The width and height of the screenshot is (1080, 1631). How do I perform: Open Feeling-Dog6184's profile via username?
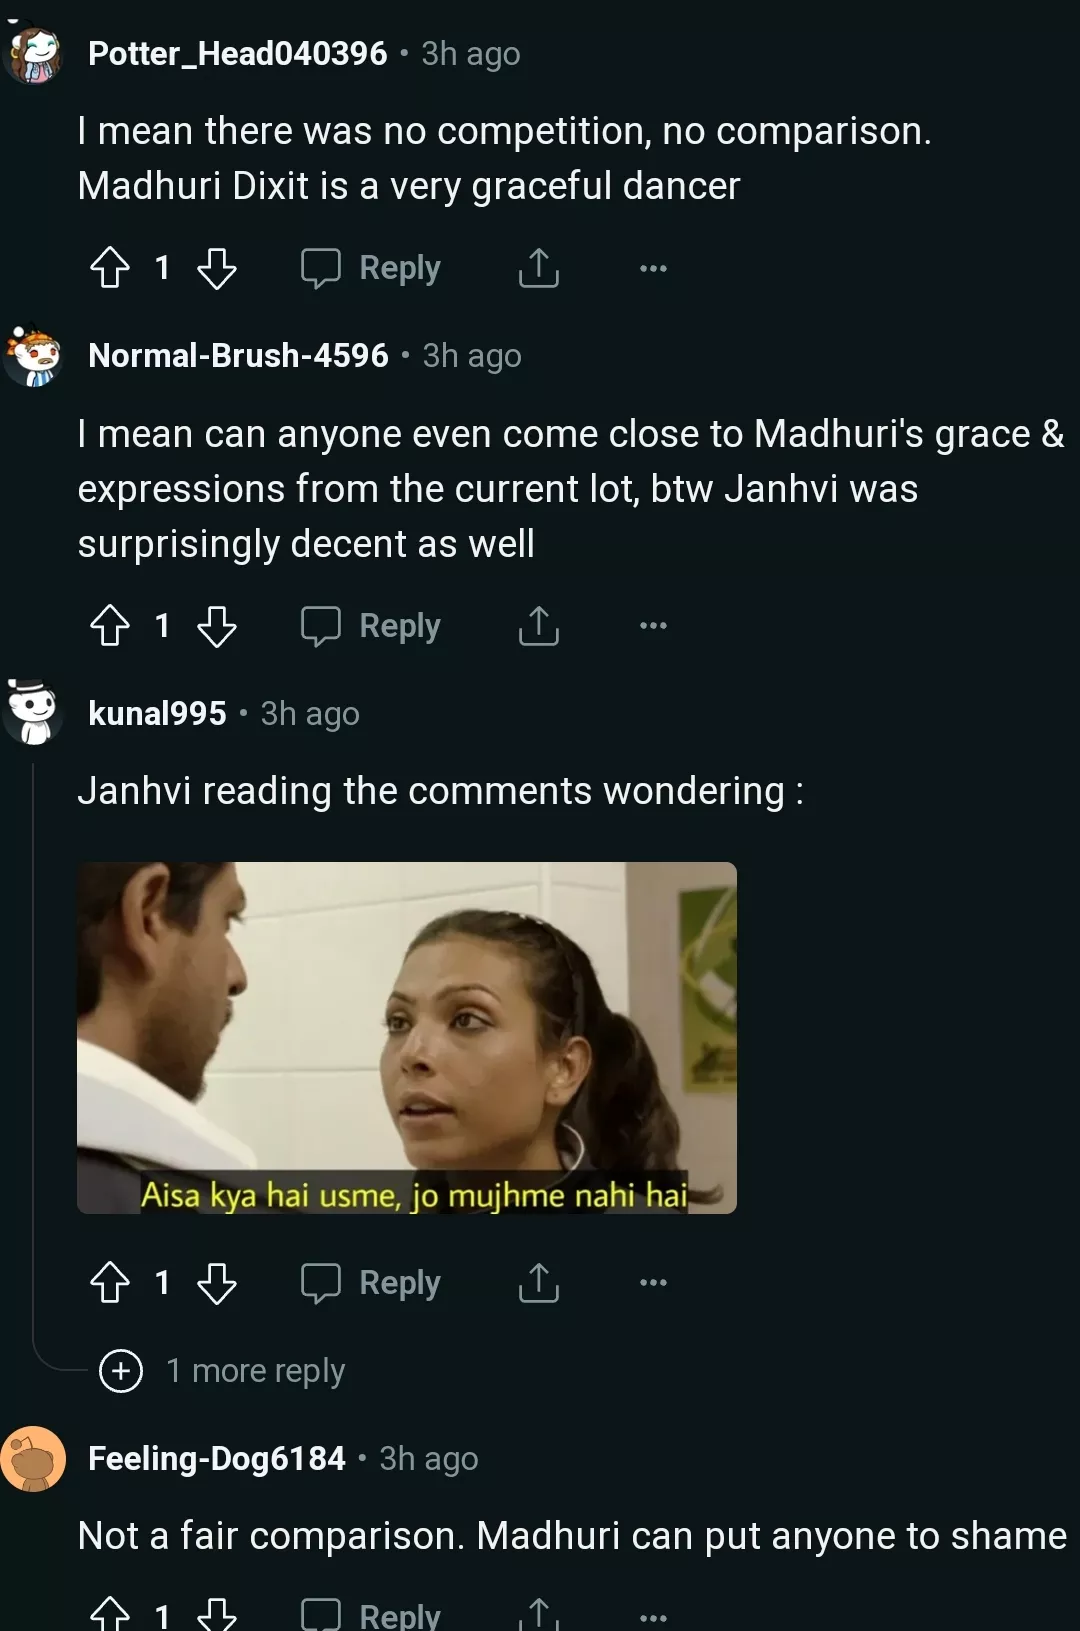click(217, 1459)
